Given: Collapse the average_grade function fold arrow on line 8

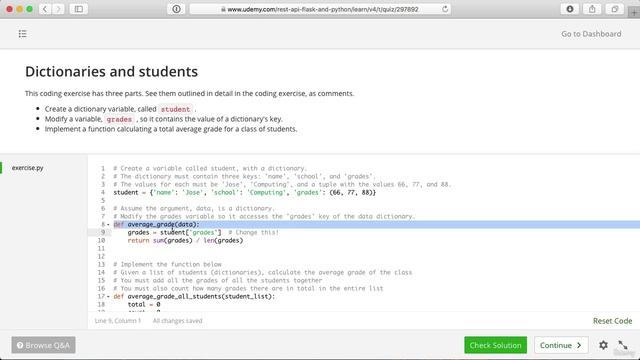Looking at the screenshot, I should [x=108, y=224].
